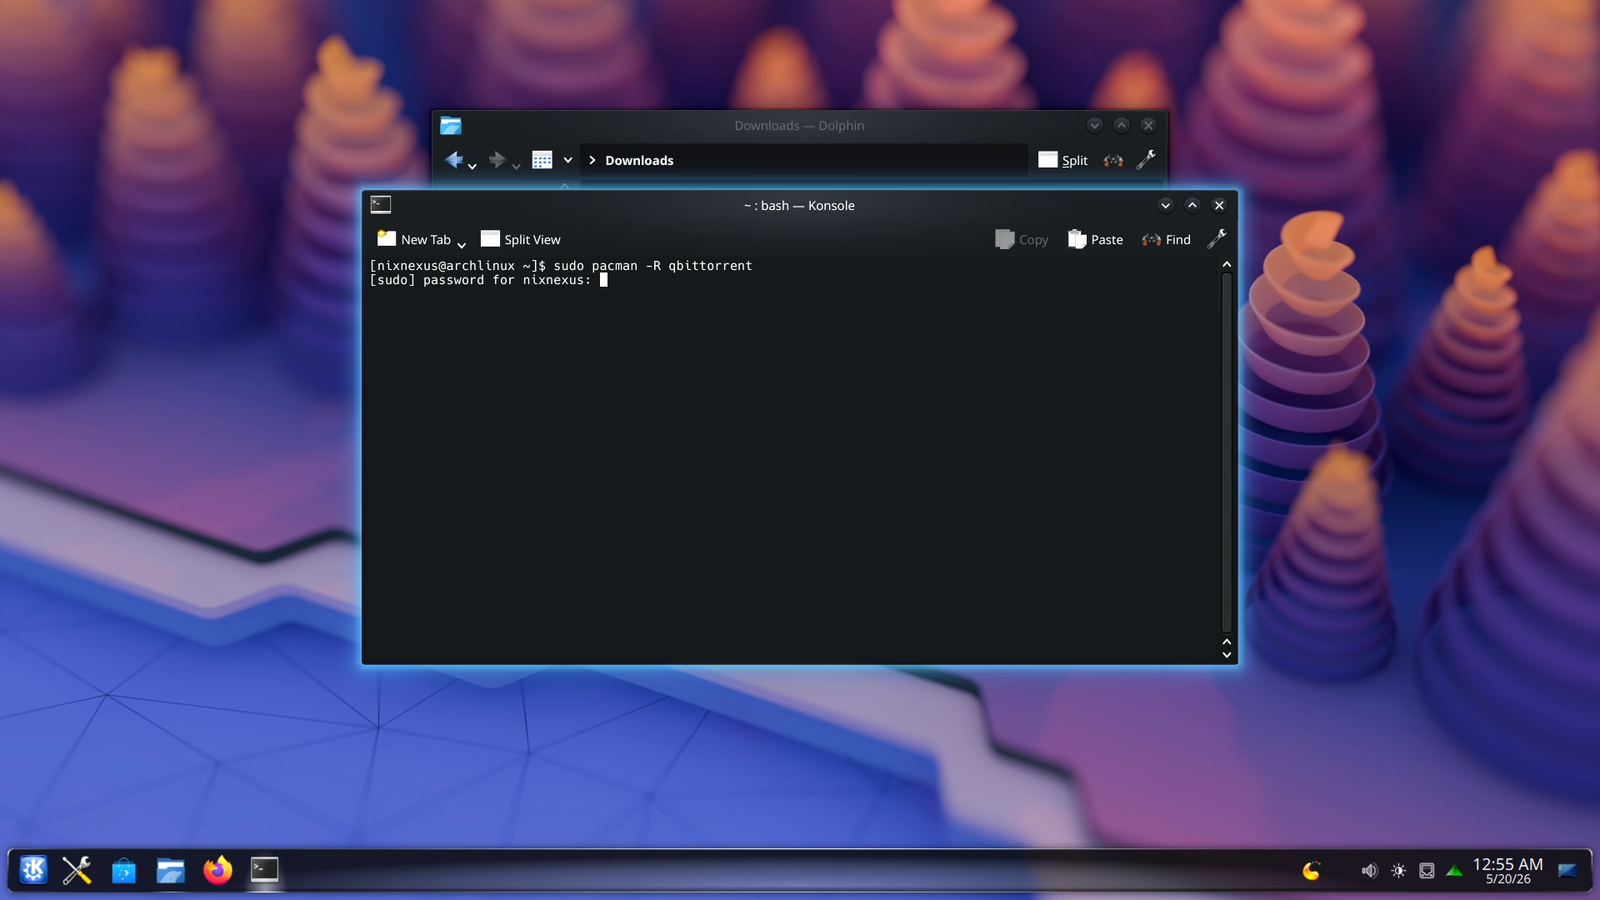The height and width of the screenshot is (900, 1600).
Task: Go forward in Dolphin file manager
Action: pos(497,160)
